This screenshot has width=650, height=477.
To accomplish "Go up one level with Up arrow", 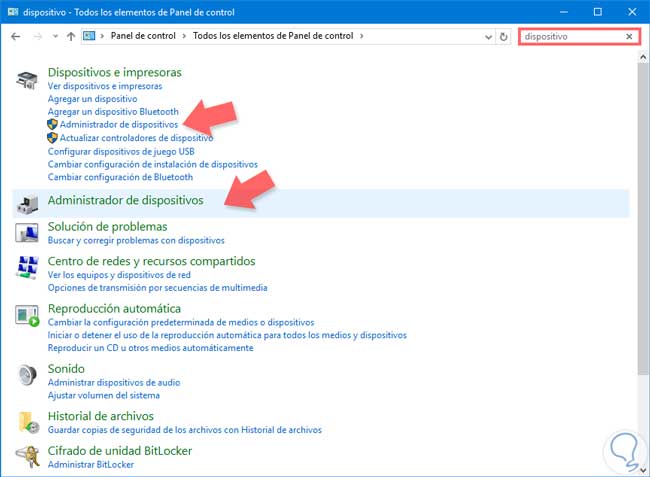I will pos(70,36).
